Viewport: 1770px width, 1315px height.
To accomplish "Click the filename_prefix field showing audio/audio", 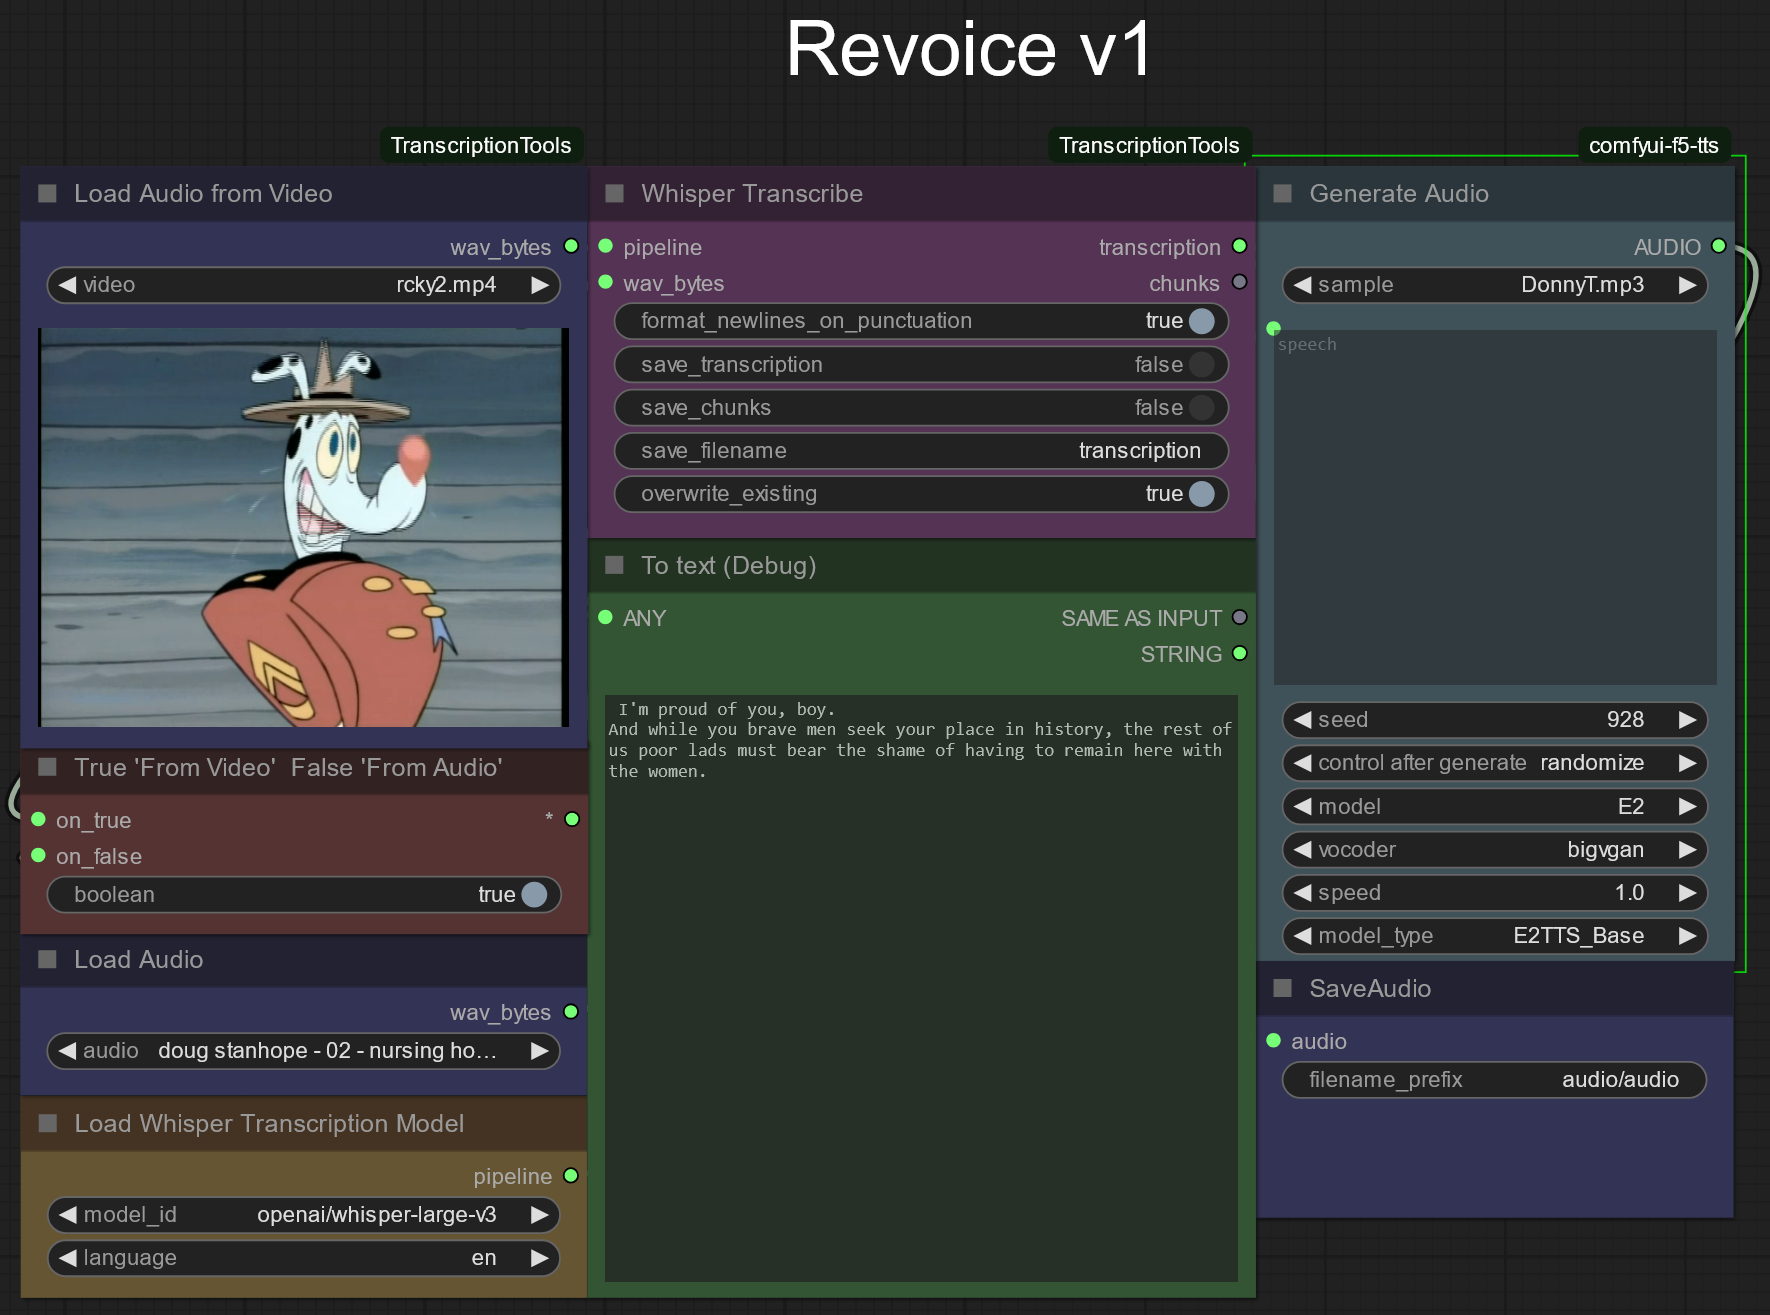I will 1494,1080.
